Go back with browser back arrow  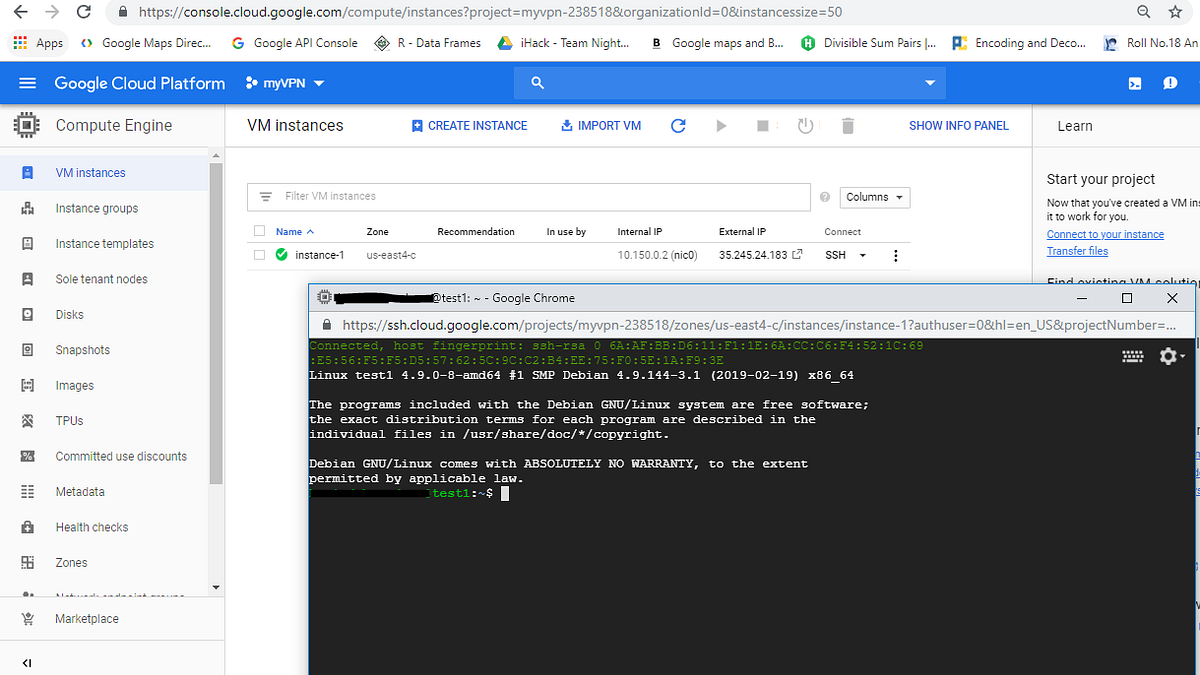[21, 12]
